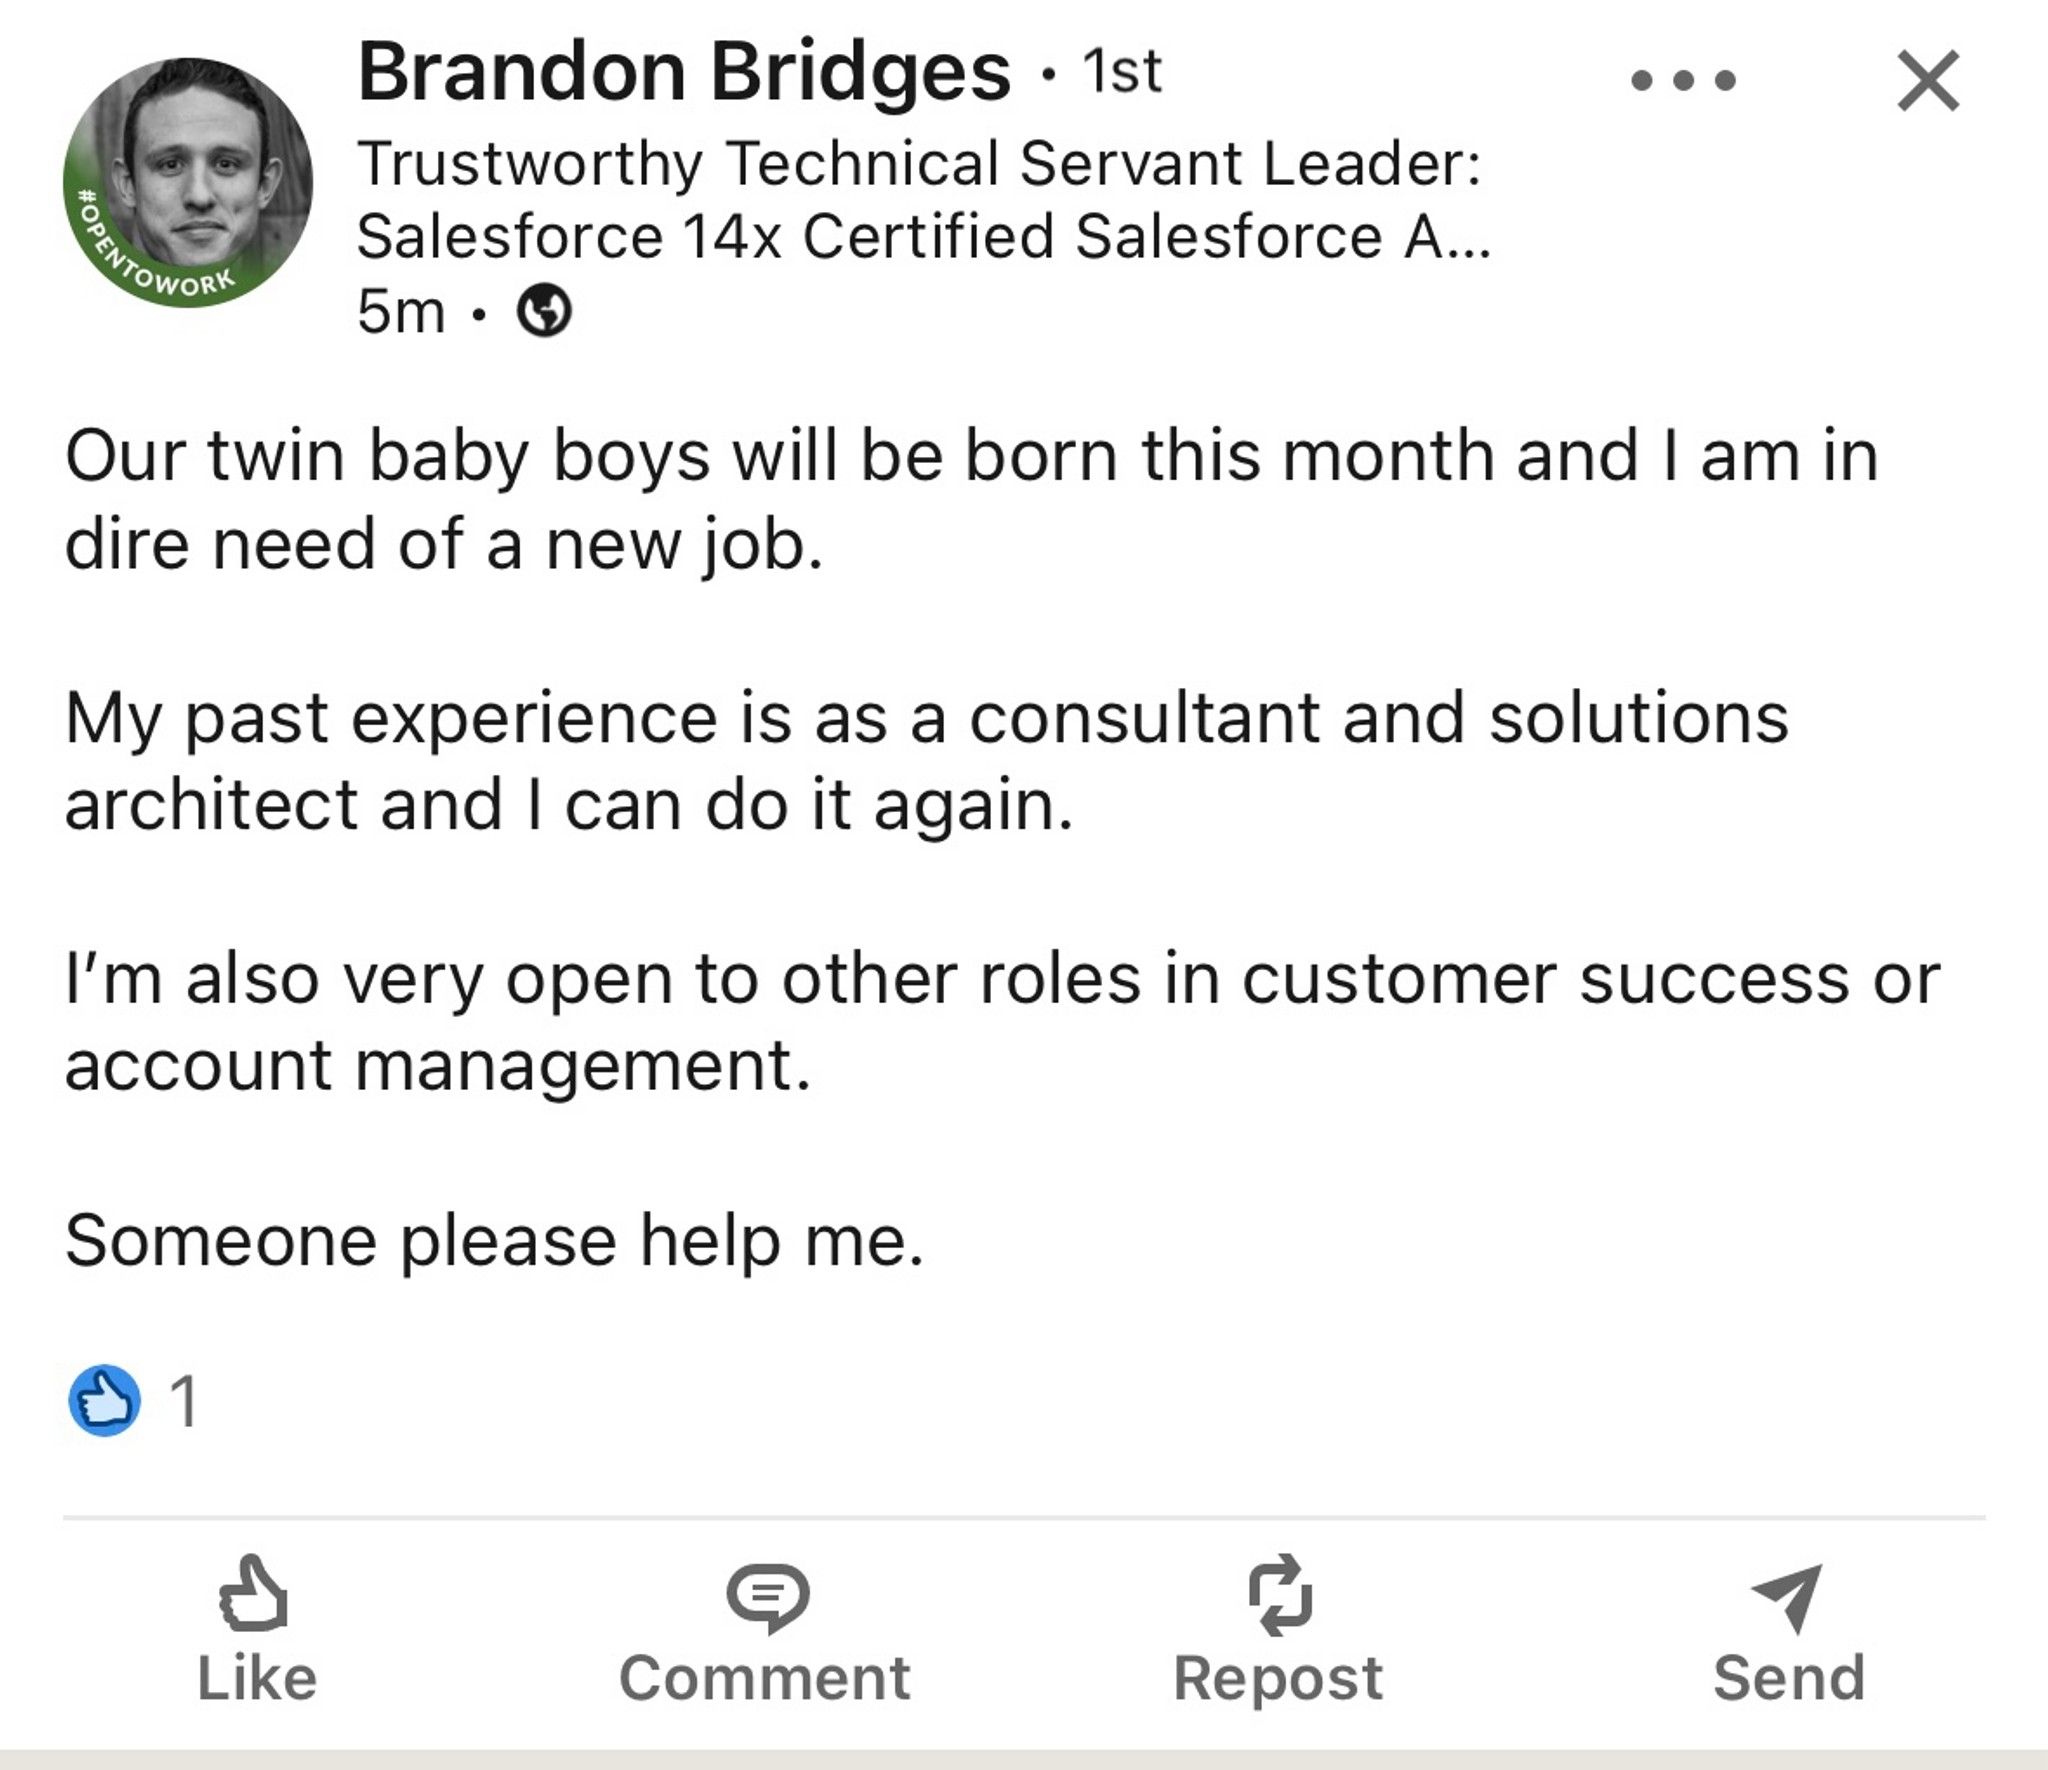View the reactions count of 1
The width and height of the screenshot is (2048, 1770).
coord(184,1401)
